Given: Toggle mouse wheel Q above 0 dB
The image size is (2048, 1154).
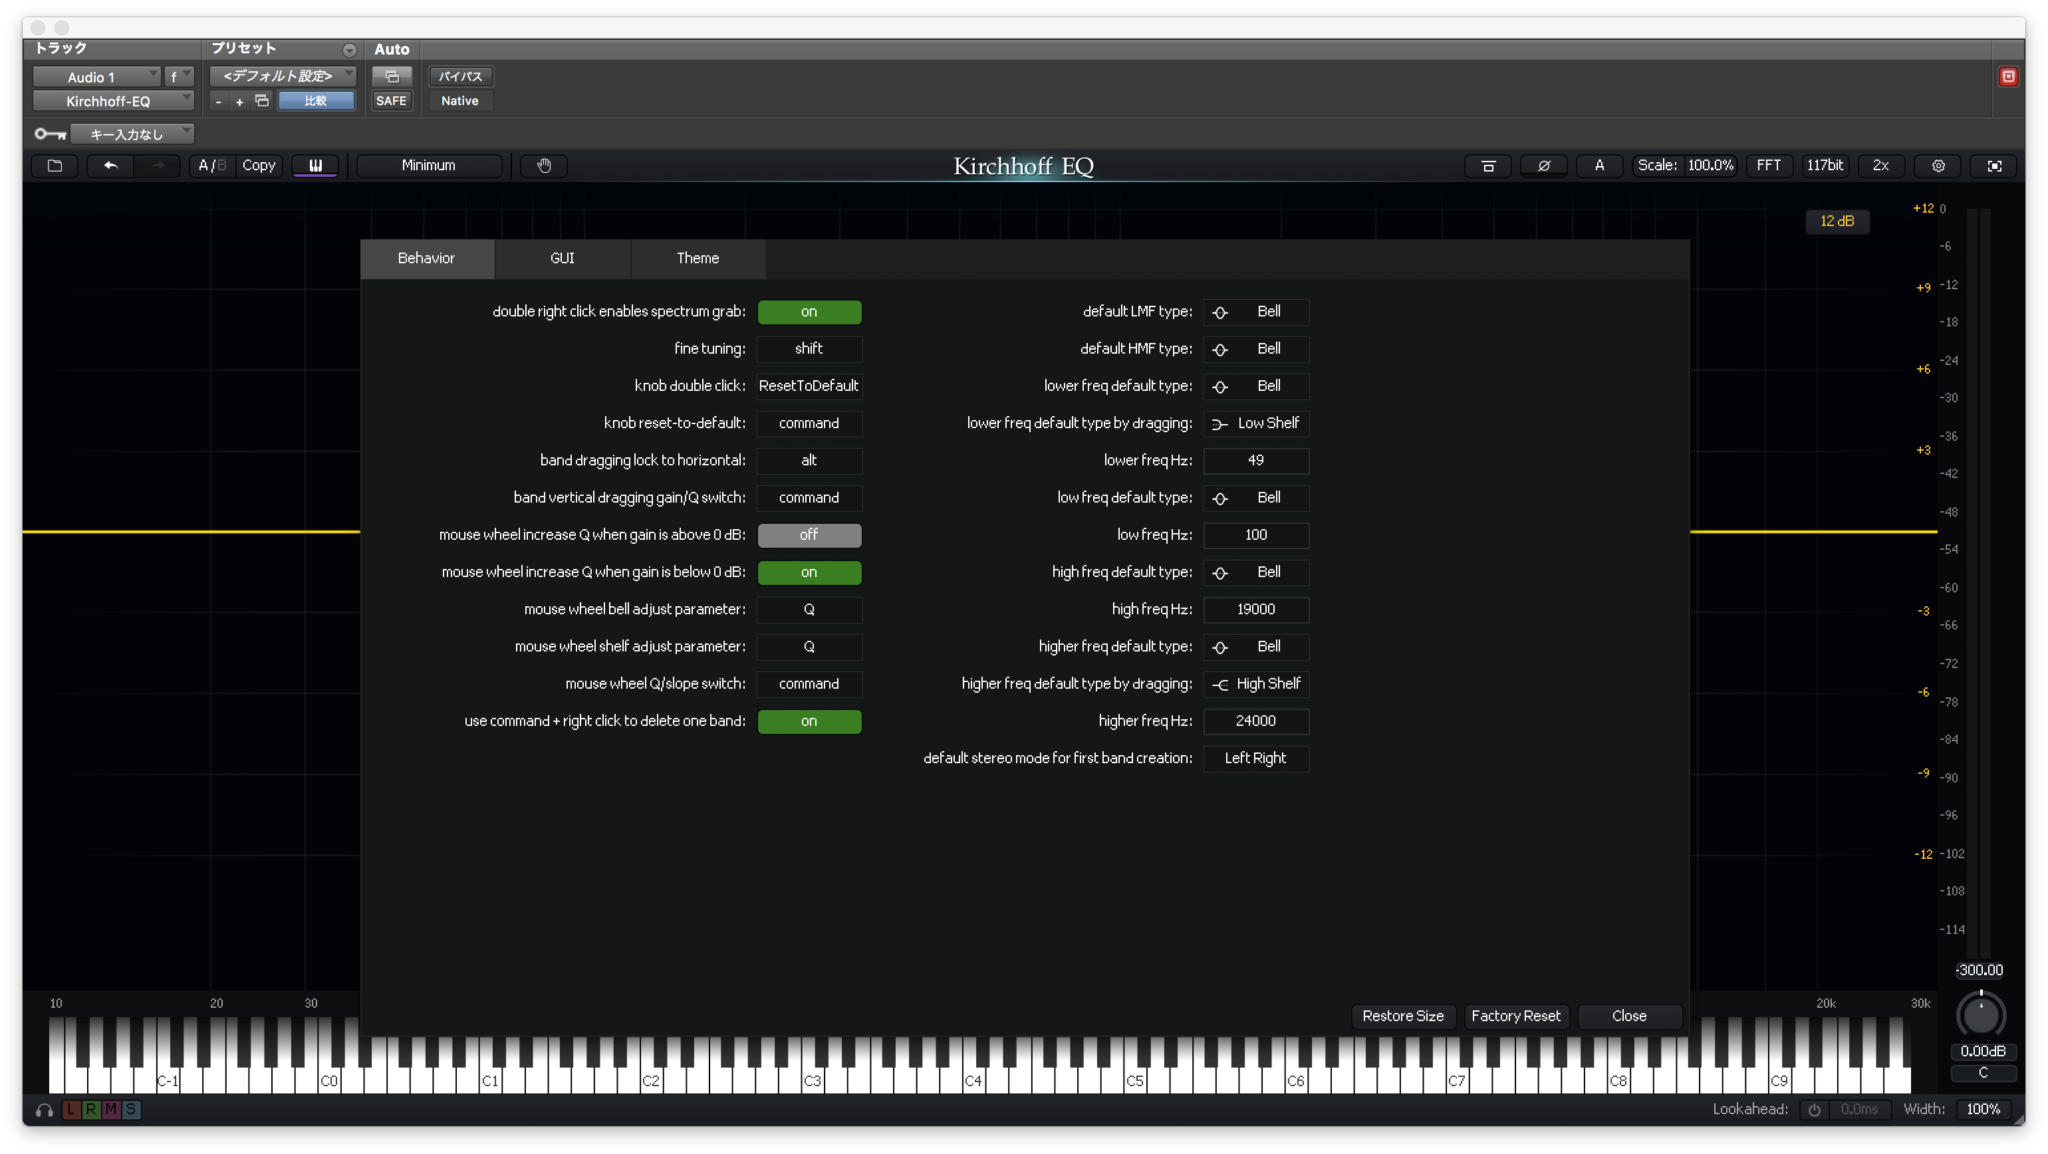Looking at the screenshot, I should pos(808,535).
